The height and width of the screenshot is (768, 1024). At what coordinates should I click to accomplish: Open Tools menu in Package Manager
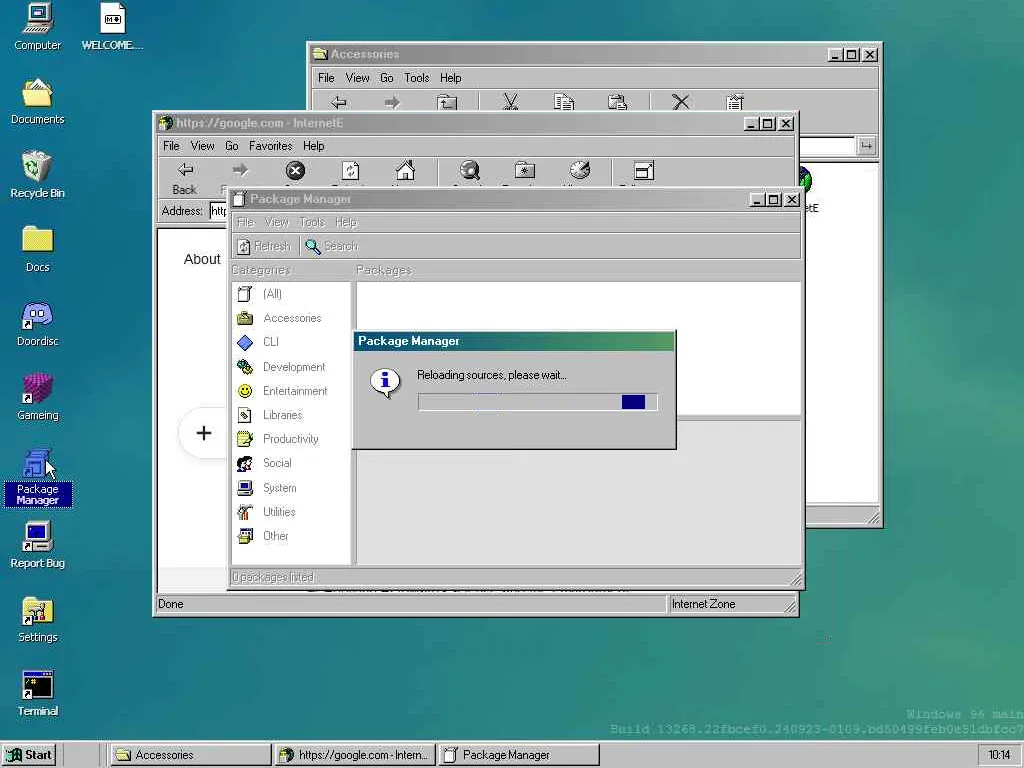coord(312,222)
